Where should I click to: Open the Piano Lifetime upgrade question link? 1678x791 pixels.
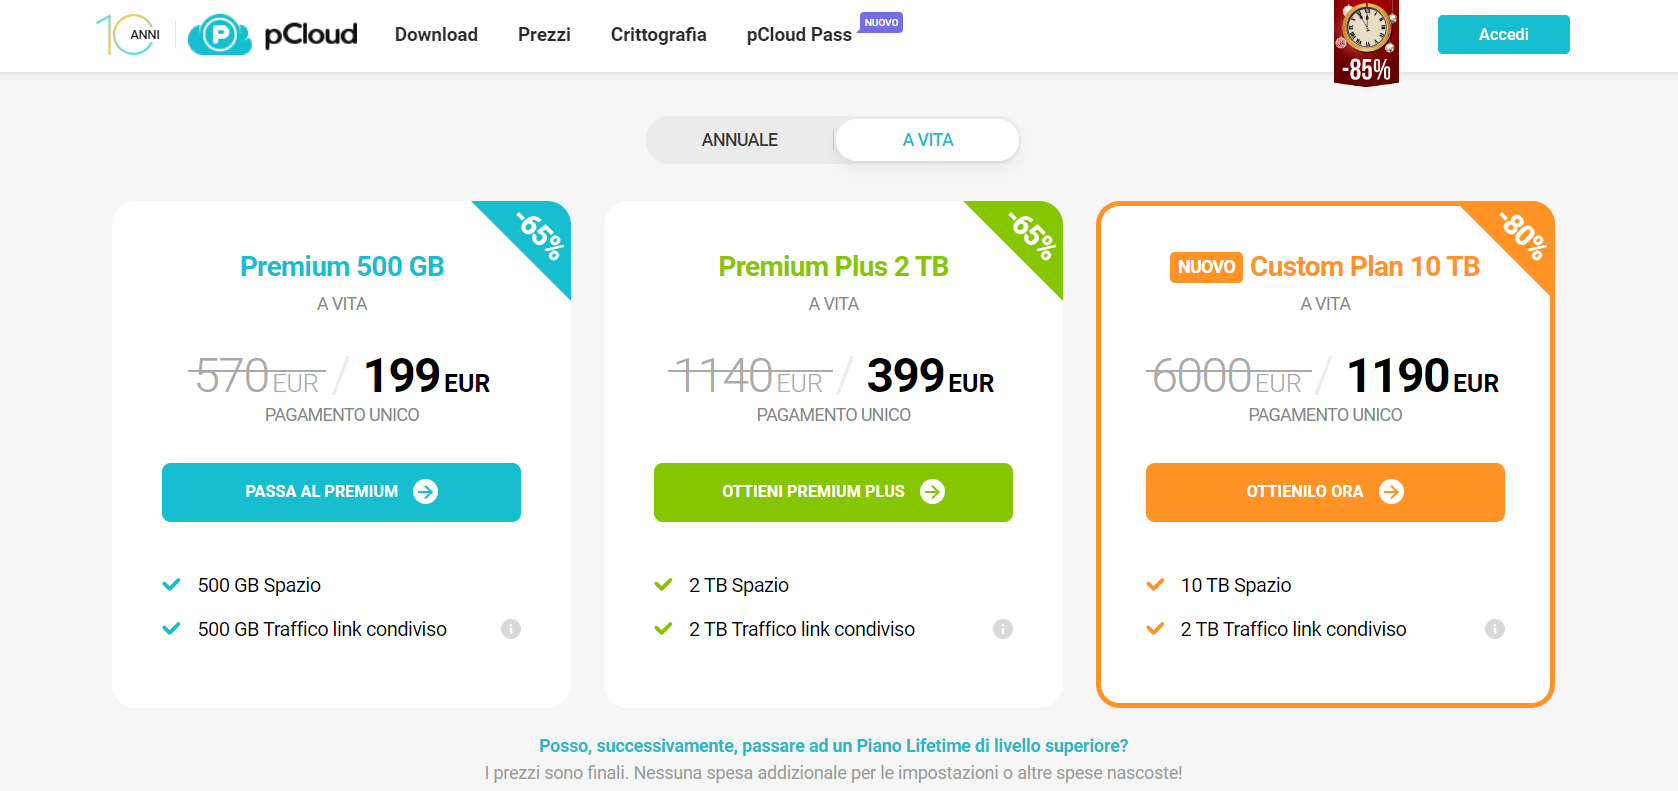click(x=834, y=746)
